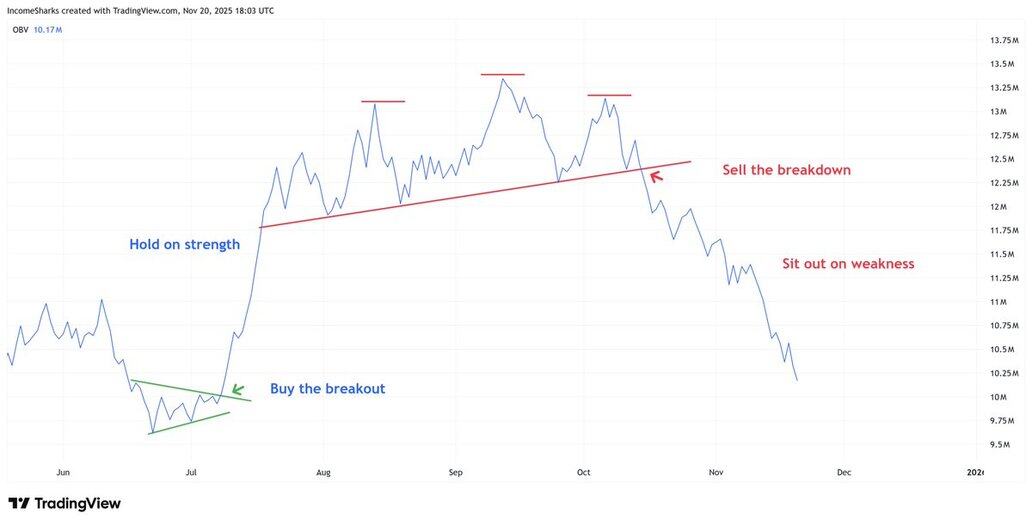Click the OBV indicator label
Viewport: 1032px width, 525px height.
(20, 30)
